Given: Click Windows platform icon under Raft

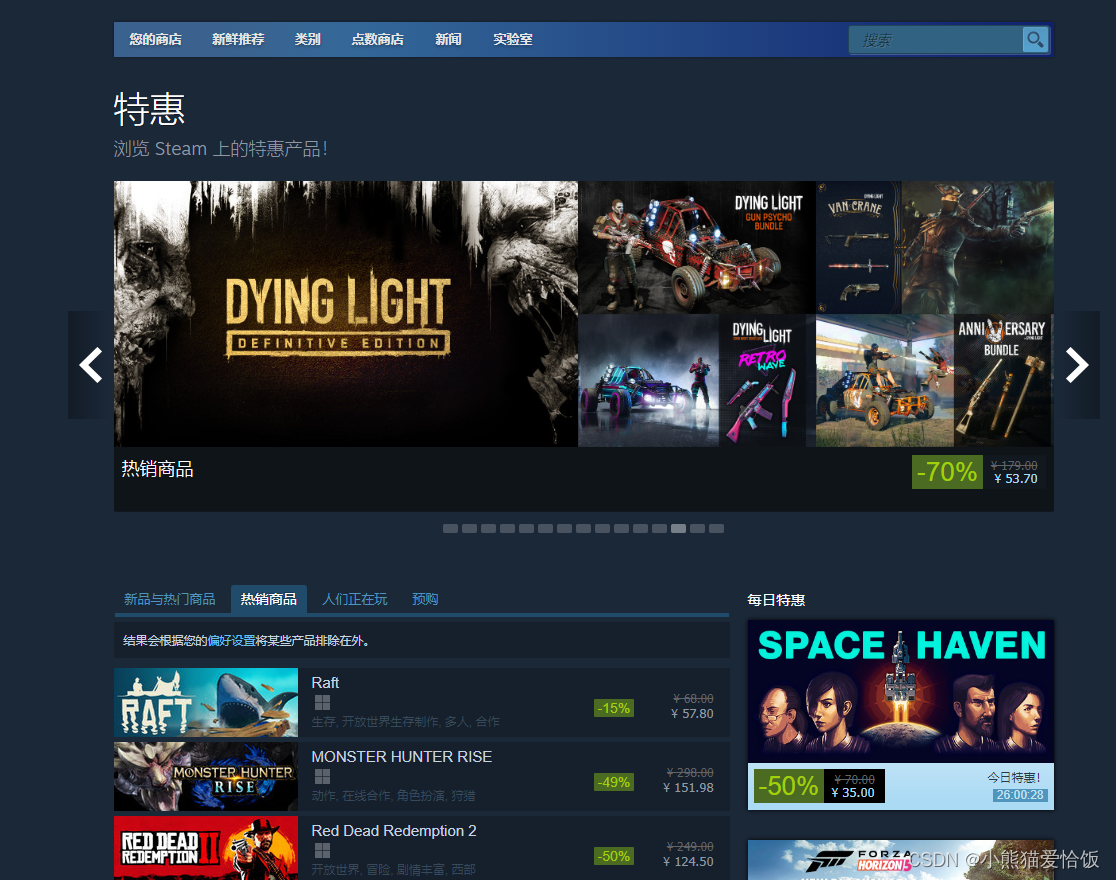Looking at the screenshot, I should [x=322, y=703].
